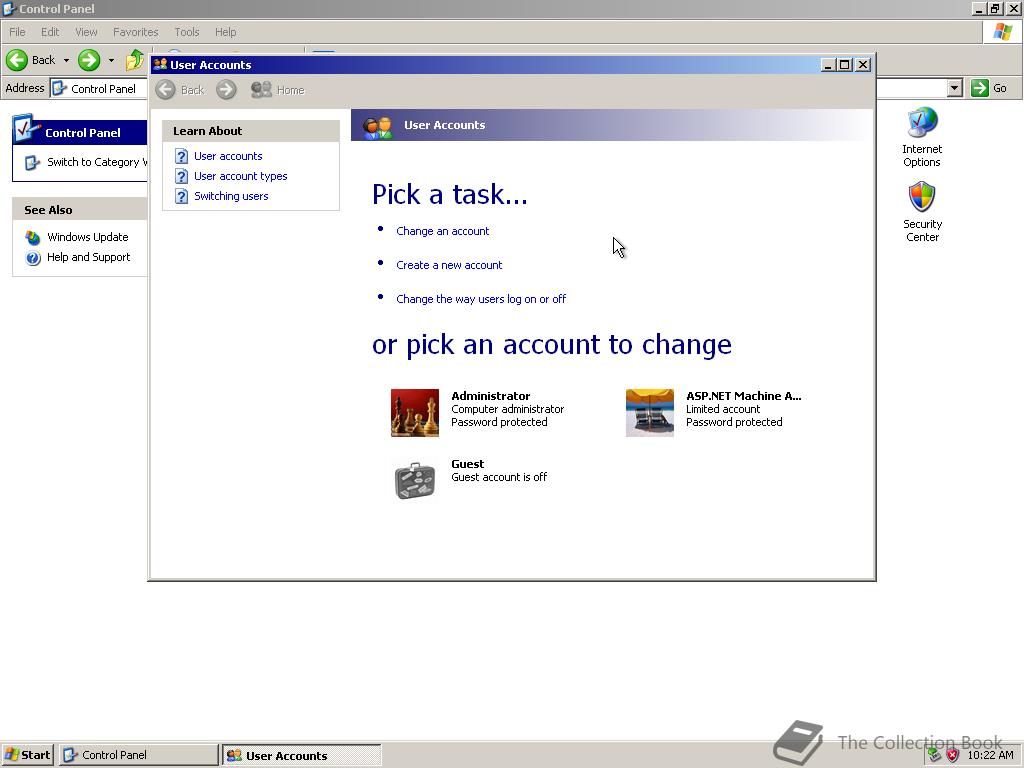Click the Windows flag logo in Control Panel
This screenshot has height=768, width=1024.
pyautogui.click(x=1002, y=32)
